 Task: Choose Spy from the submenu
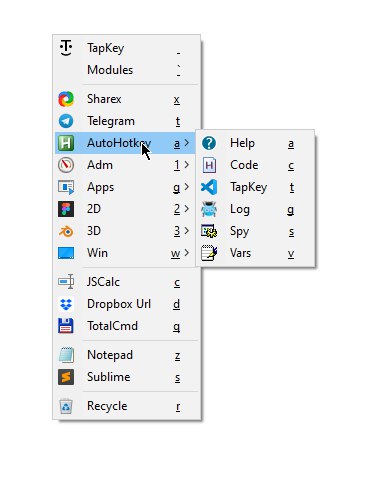255,231
